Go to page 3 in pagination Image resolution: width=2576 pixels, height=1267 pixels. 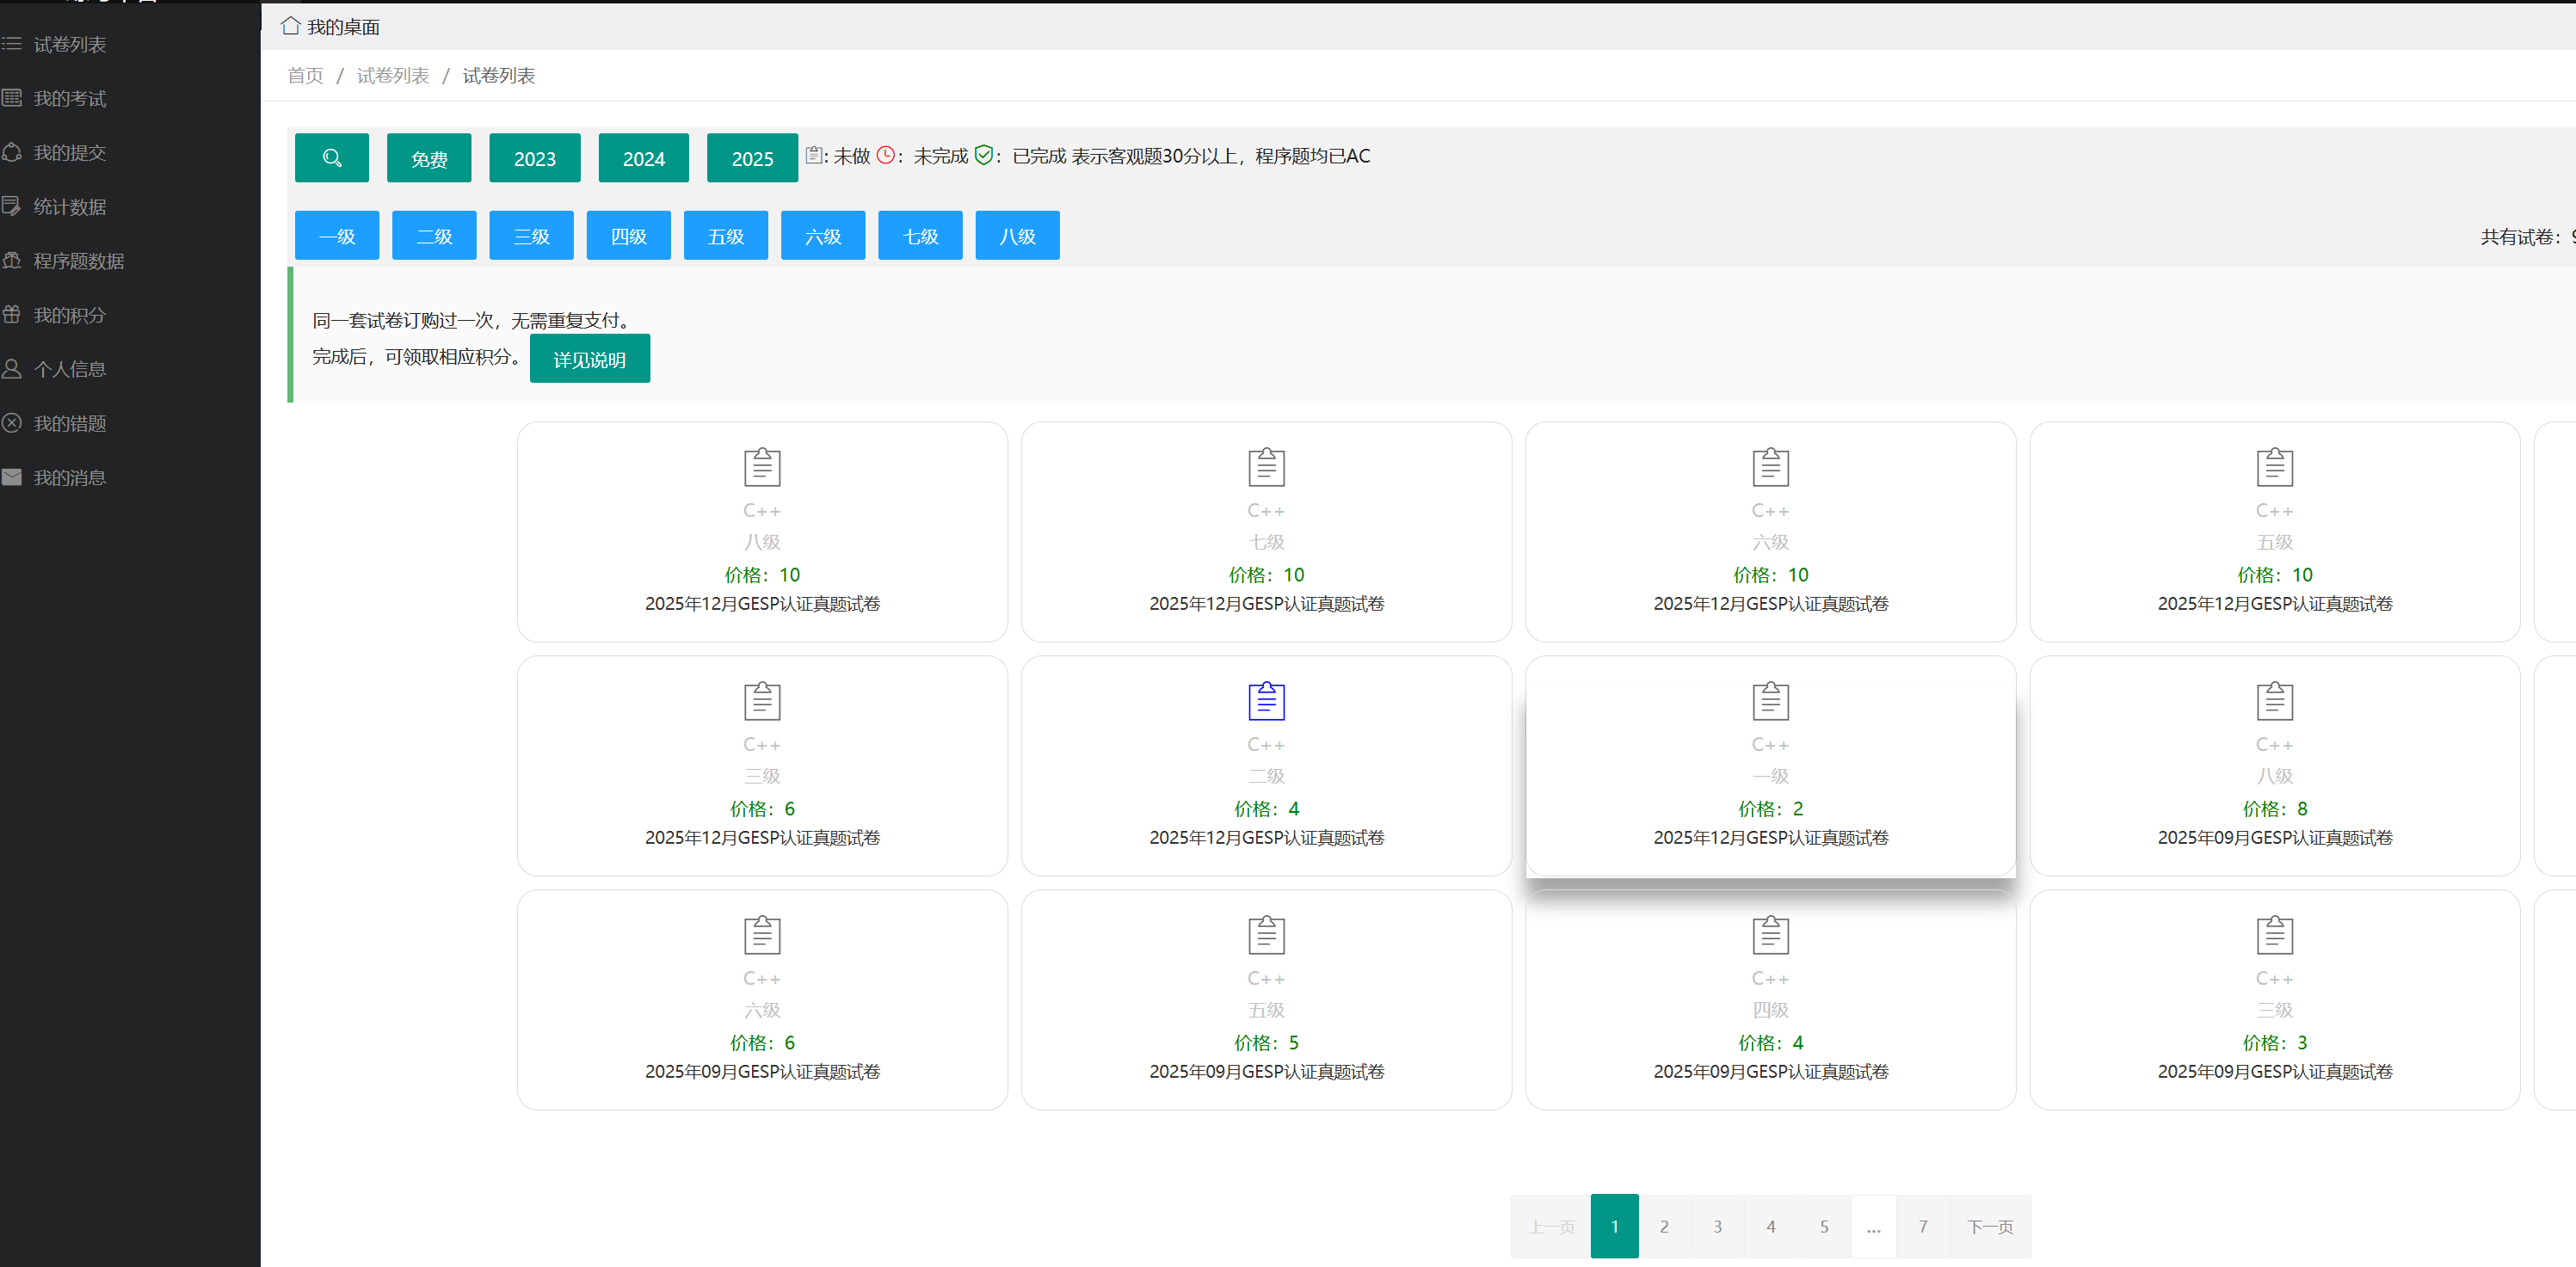coord(1717,1226)
